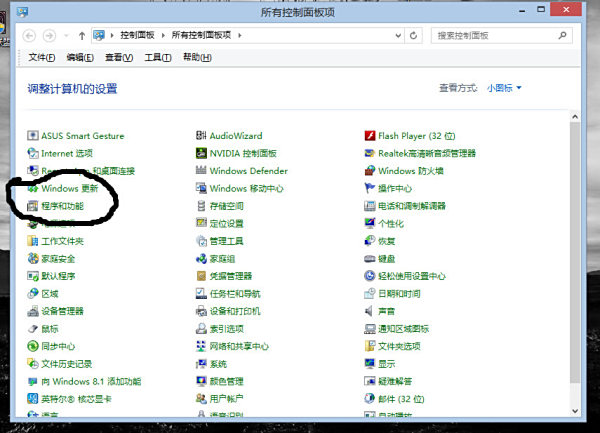Image resolution: width=600 pixels, height=433 pixels.
Task: Open the 编辑(E) menu
Action: click(80, 57)
